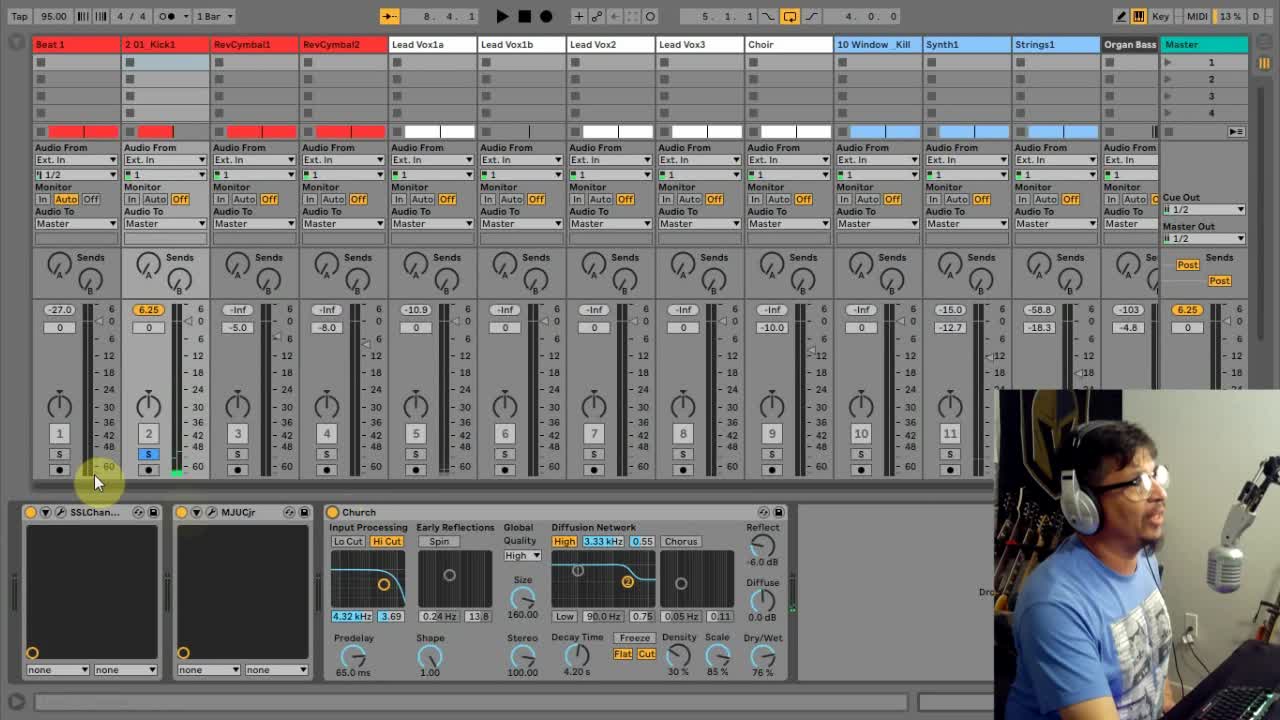1280x720 pixels.
Task: Toggle Hi Cut in Church Input Processing
Action: point(386,542)
